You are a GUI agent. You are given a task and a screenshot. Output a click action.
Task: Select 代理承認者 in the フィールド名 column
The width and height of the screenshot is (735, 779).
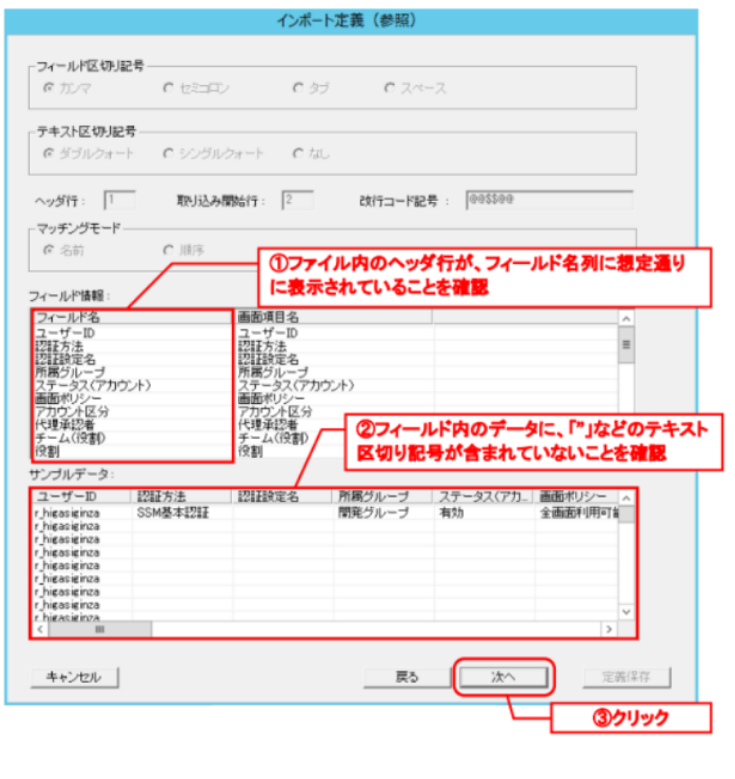[65, 425]
